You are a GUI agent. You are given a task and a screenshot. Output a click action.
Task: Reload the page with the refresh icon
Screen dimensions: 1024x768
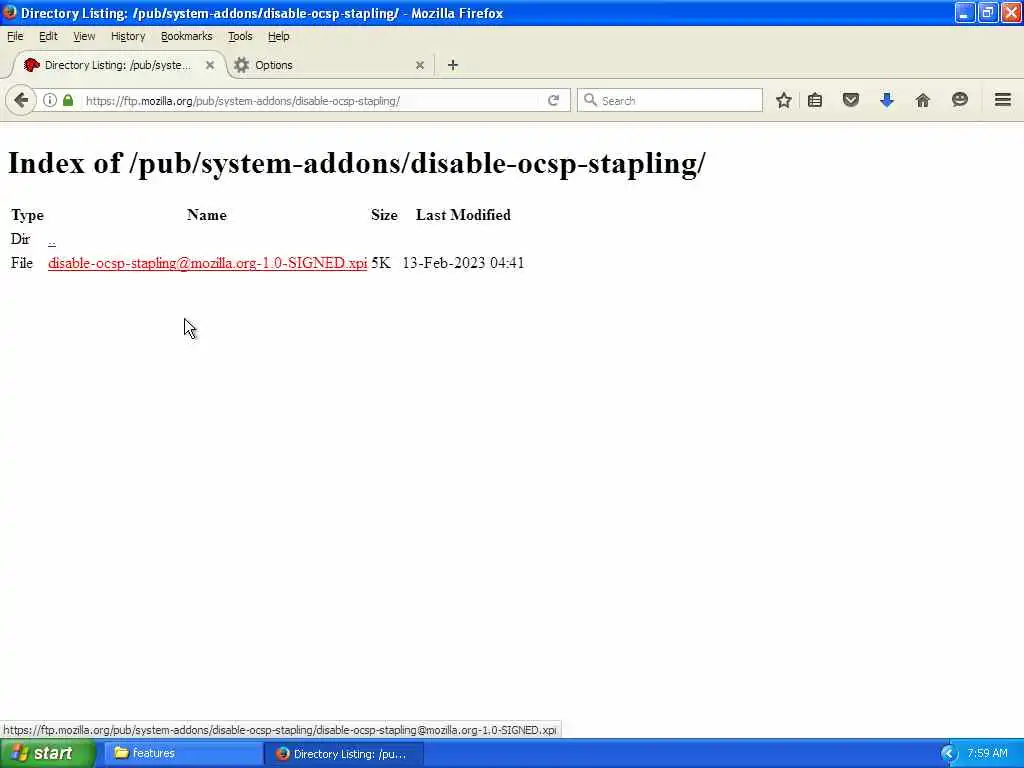tap(554, 100)
